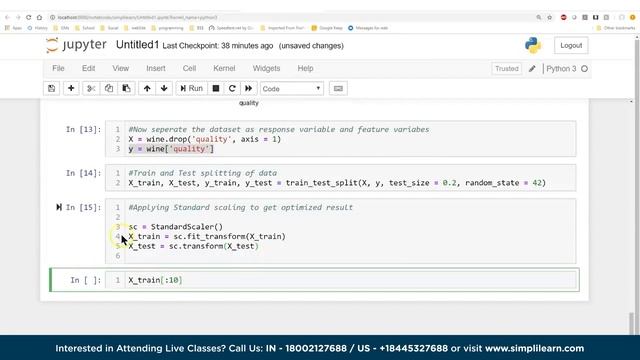
Task: Restart kernel and run all icon
Action: click(x=249, y=89)
